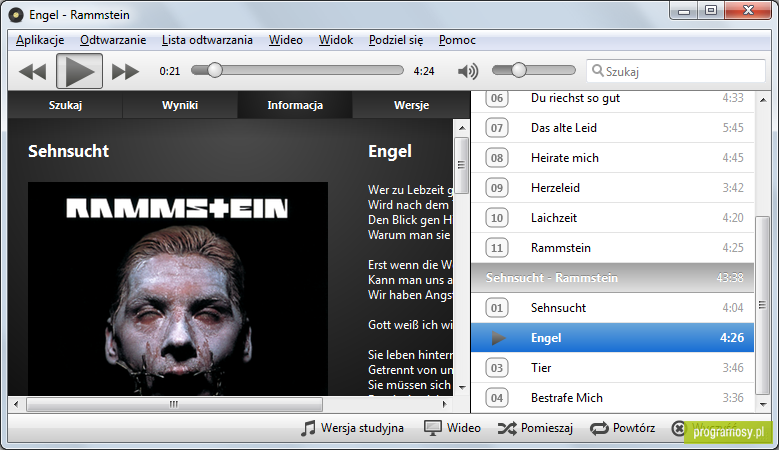Toggle shuffle with the Pomieszaj icon
The width and height of the screenshot is (779, 450).
click(507, 428)
